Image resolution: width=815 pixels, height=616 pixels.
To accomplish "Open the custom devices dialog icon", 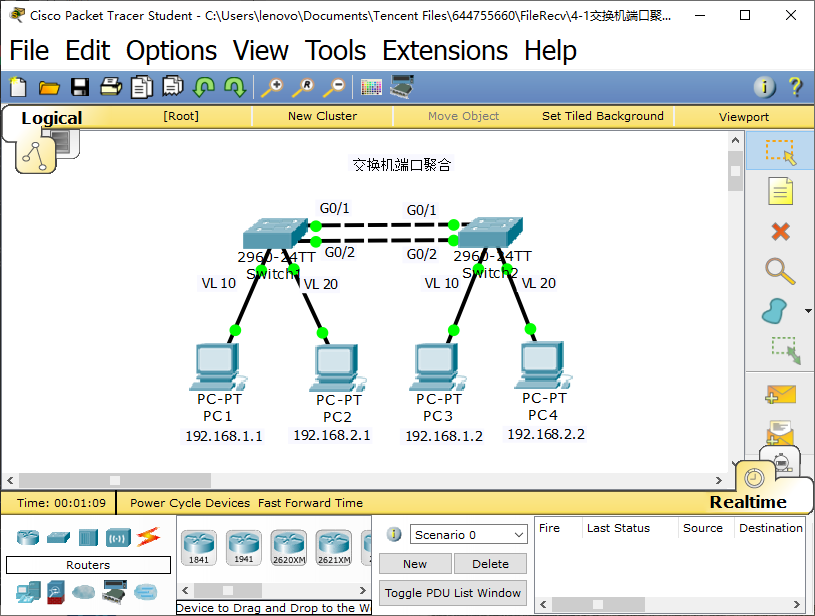I will (402, 86).
